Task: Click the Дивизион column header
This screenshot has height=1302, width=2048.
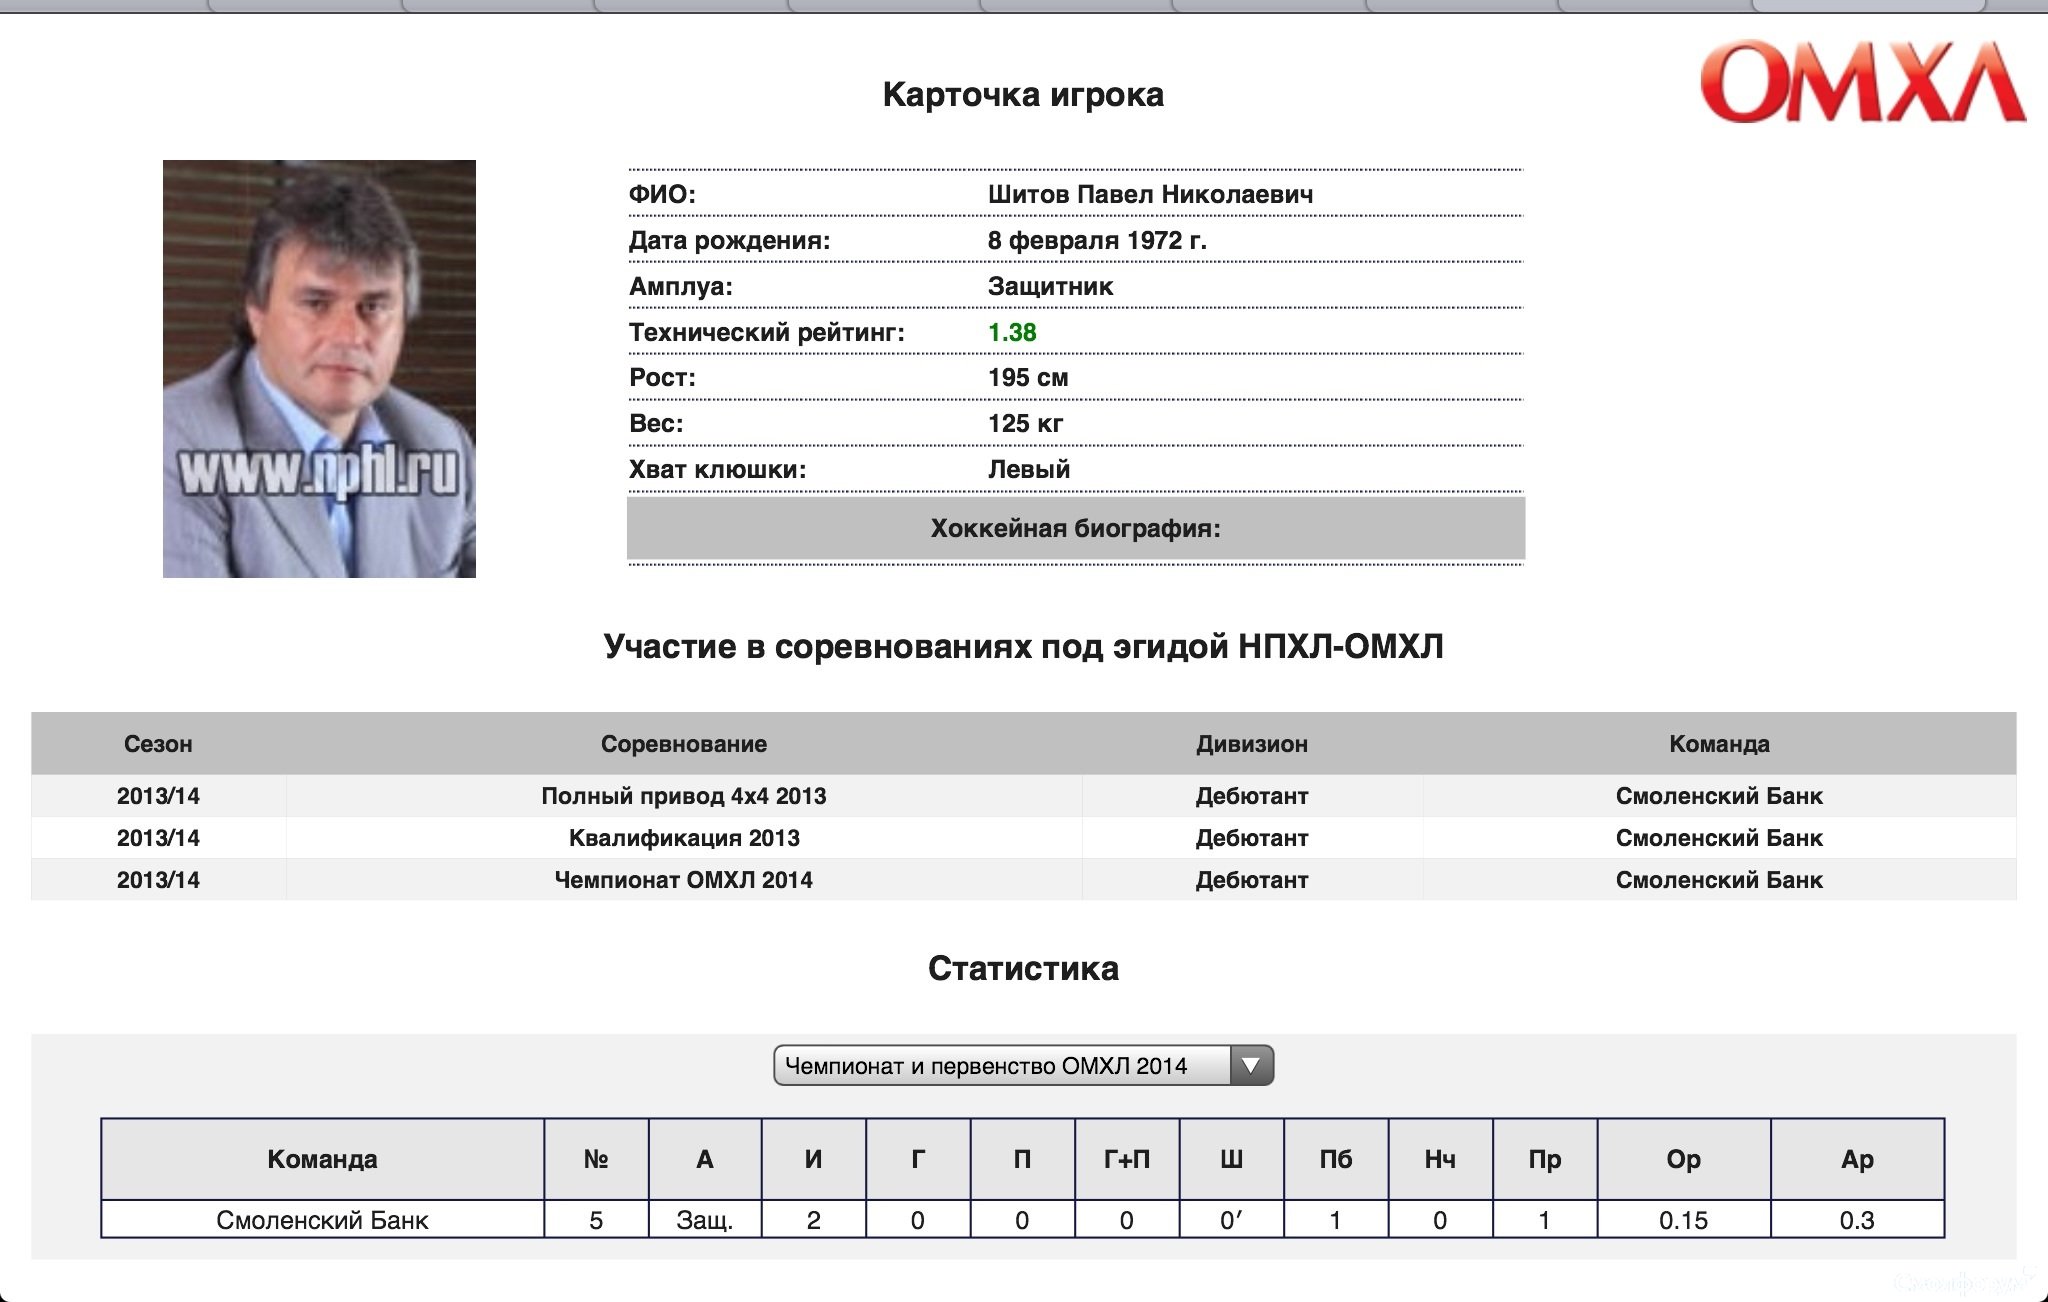Action: [x=1252, y=744]
